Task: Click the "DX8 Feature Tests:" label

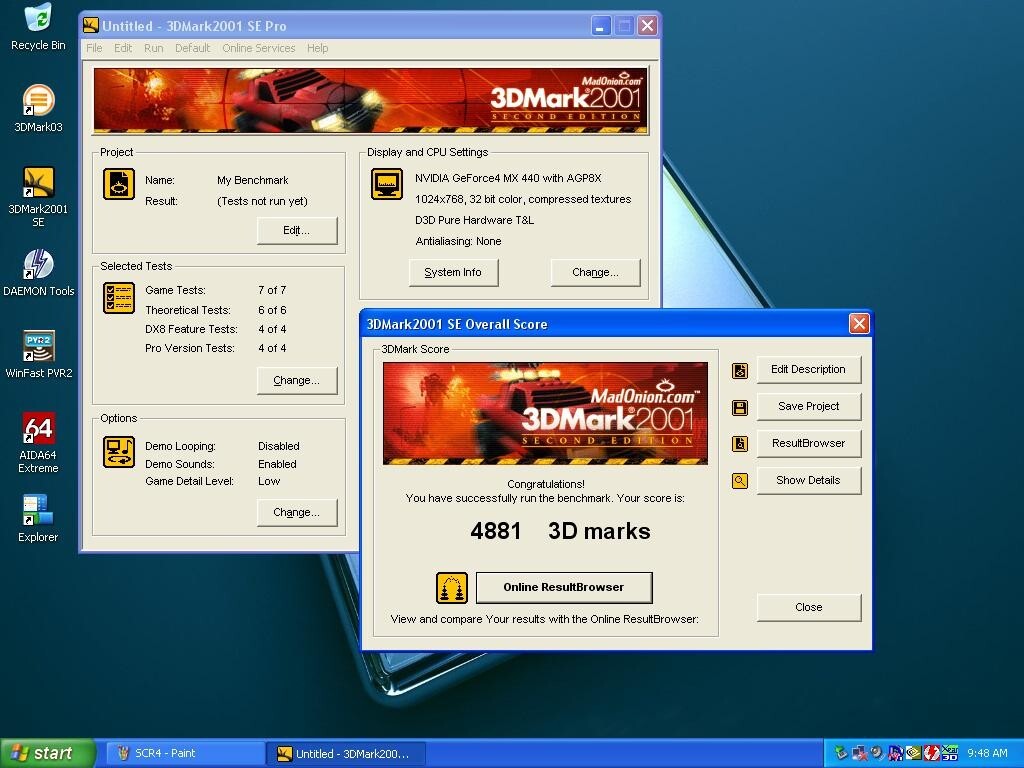Action: [x=191, y=329]
